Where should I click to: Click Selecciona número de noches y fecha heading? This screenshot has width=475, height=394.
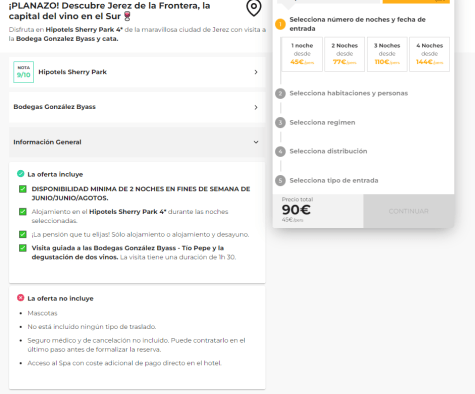tap(357, 24)
